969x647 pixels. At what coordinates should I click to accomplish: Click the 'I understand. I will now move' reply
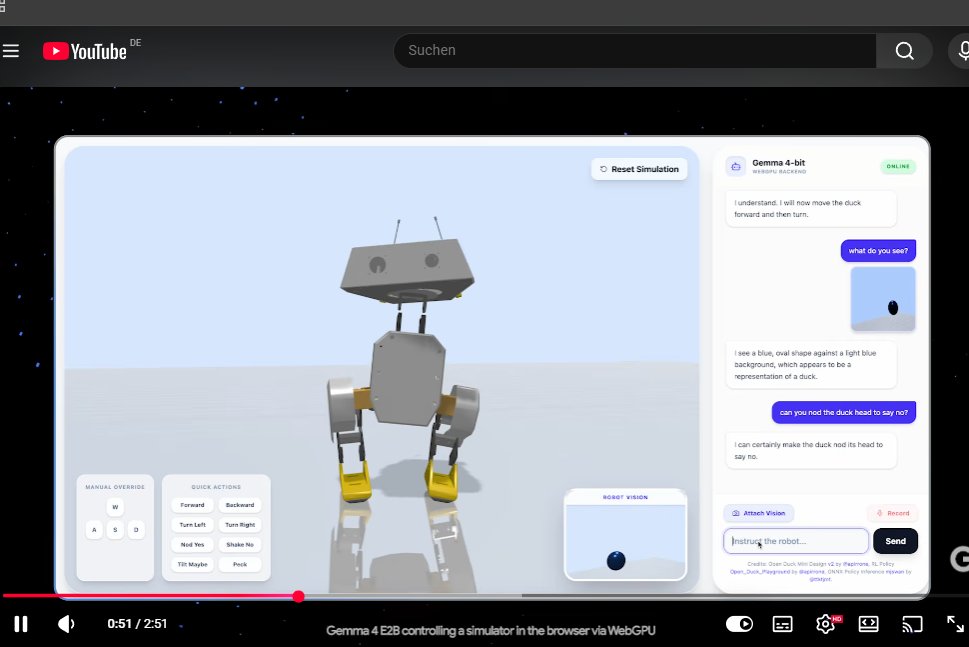coord(810,208)
